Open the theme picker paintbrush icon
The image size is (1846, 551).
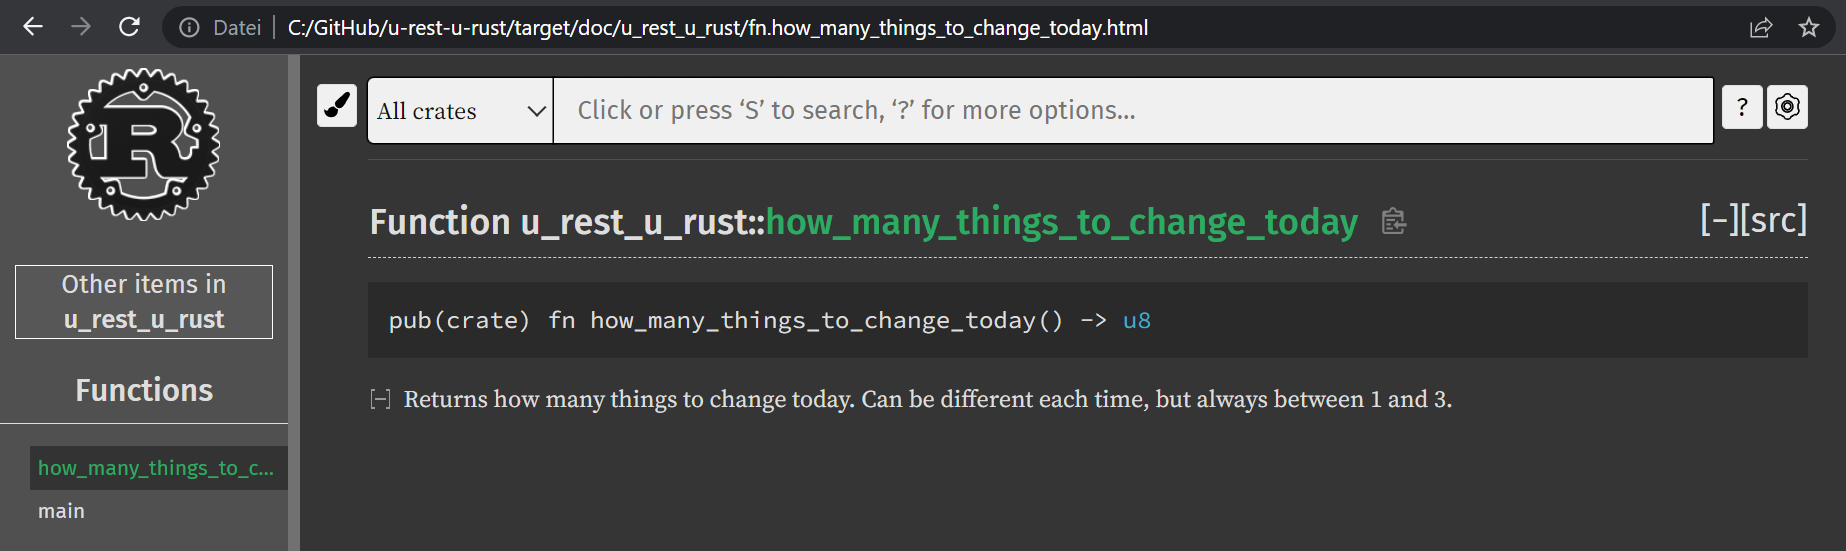pos(337,105)
